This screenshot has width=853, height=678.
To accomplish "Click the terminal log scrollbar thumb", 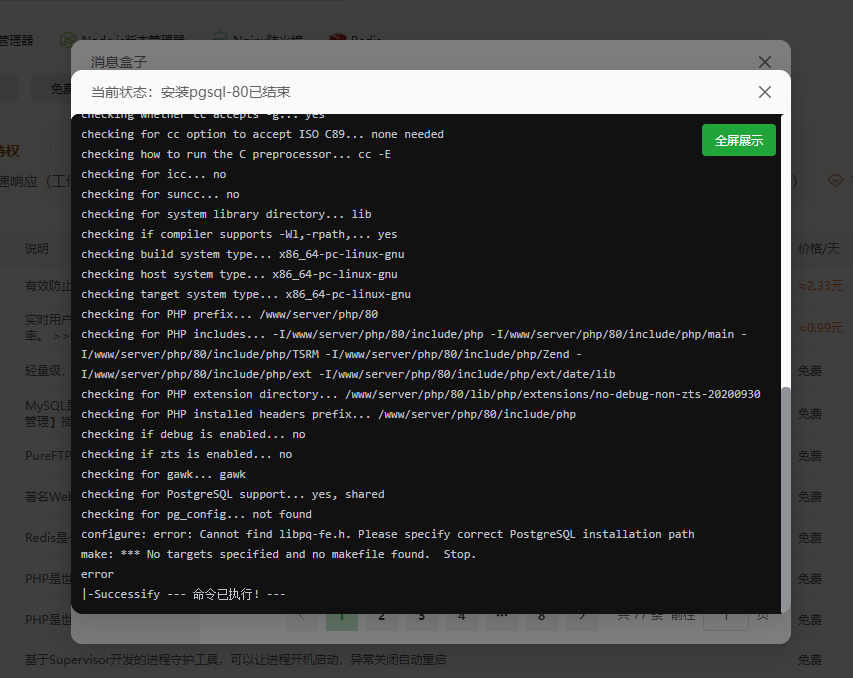I will (785, 498).
